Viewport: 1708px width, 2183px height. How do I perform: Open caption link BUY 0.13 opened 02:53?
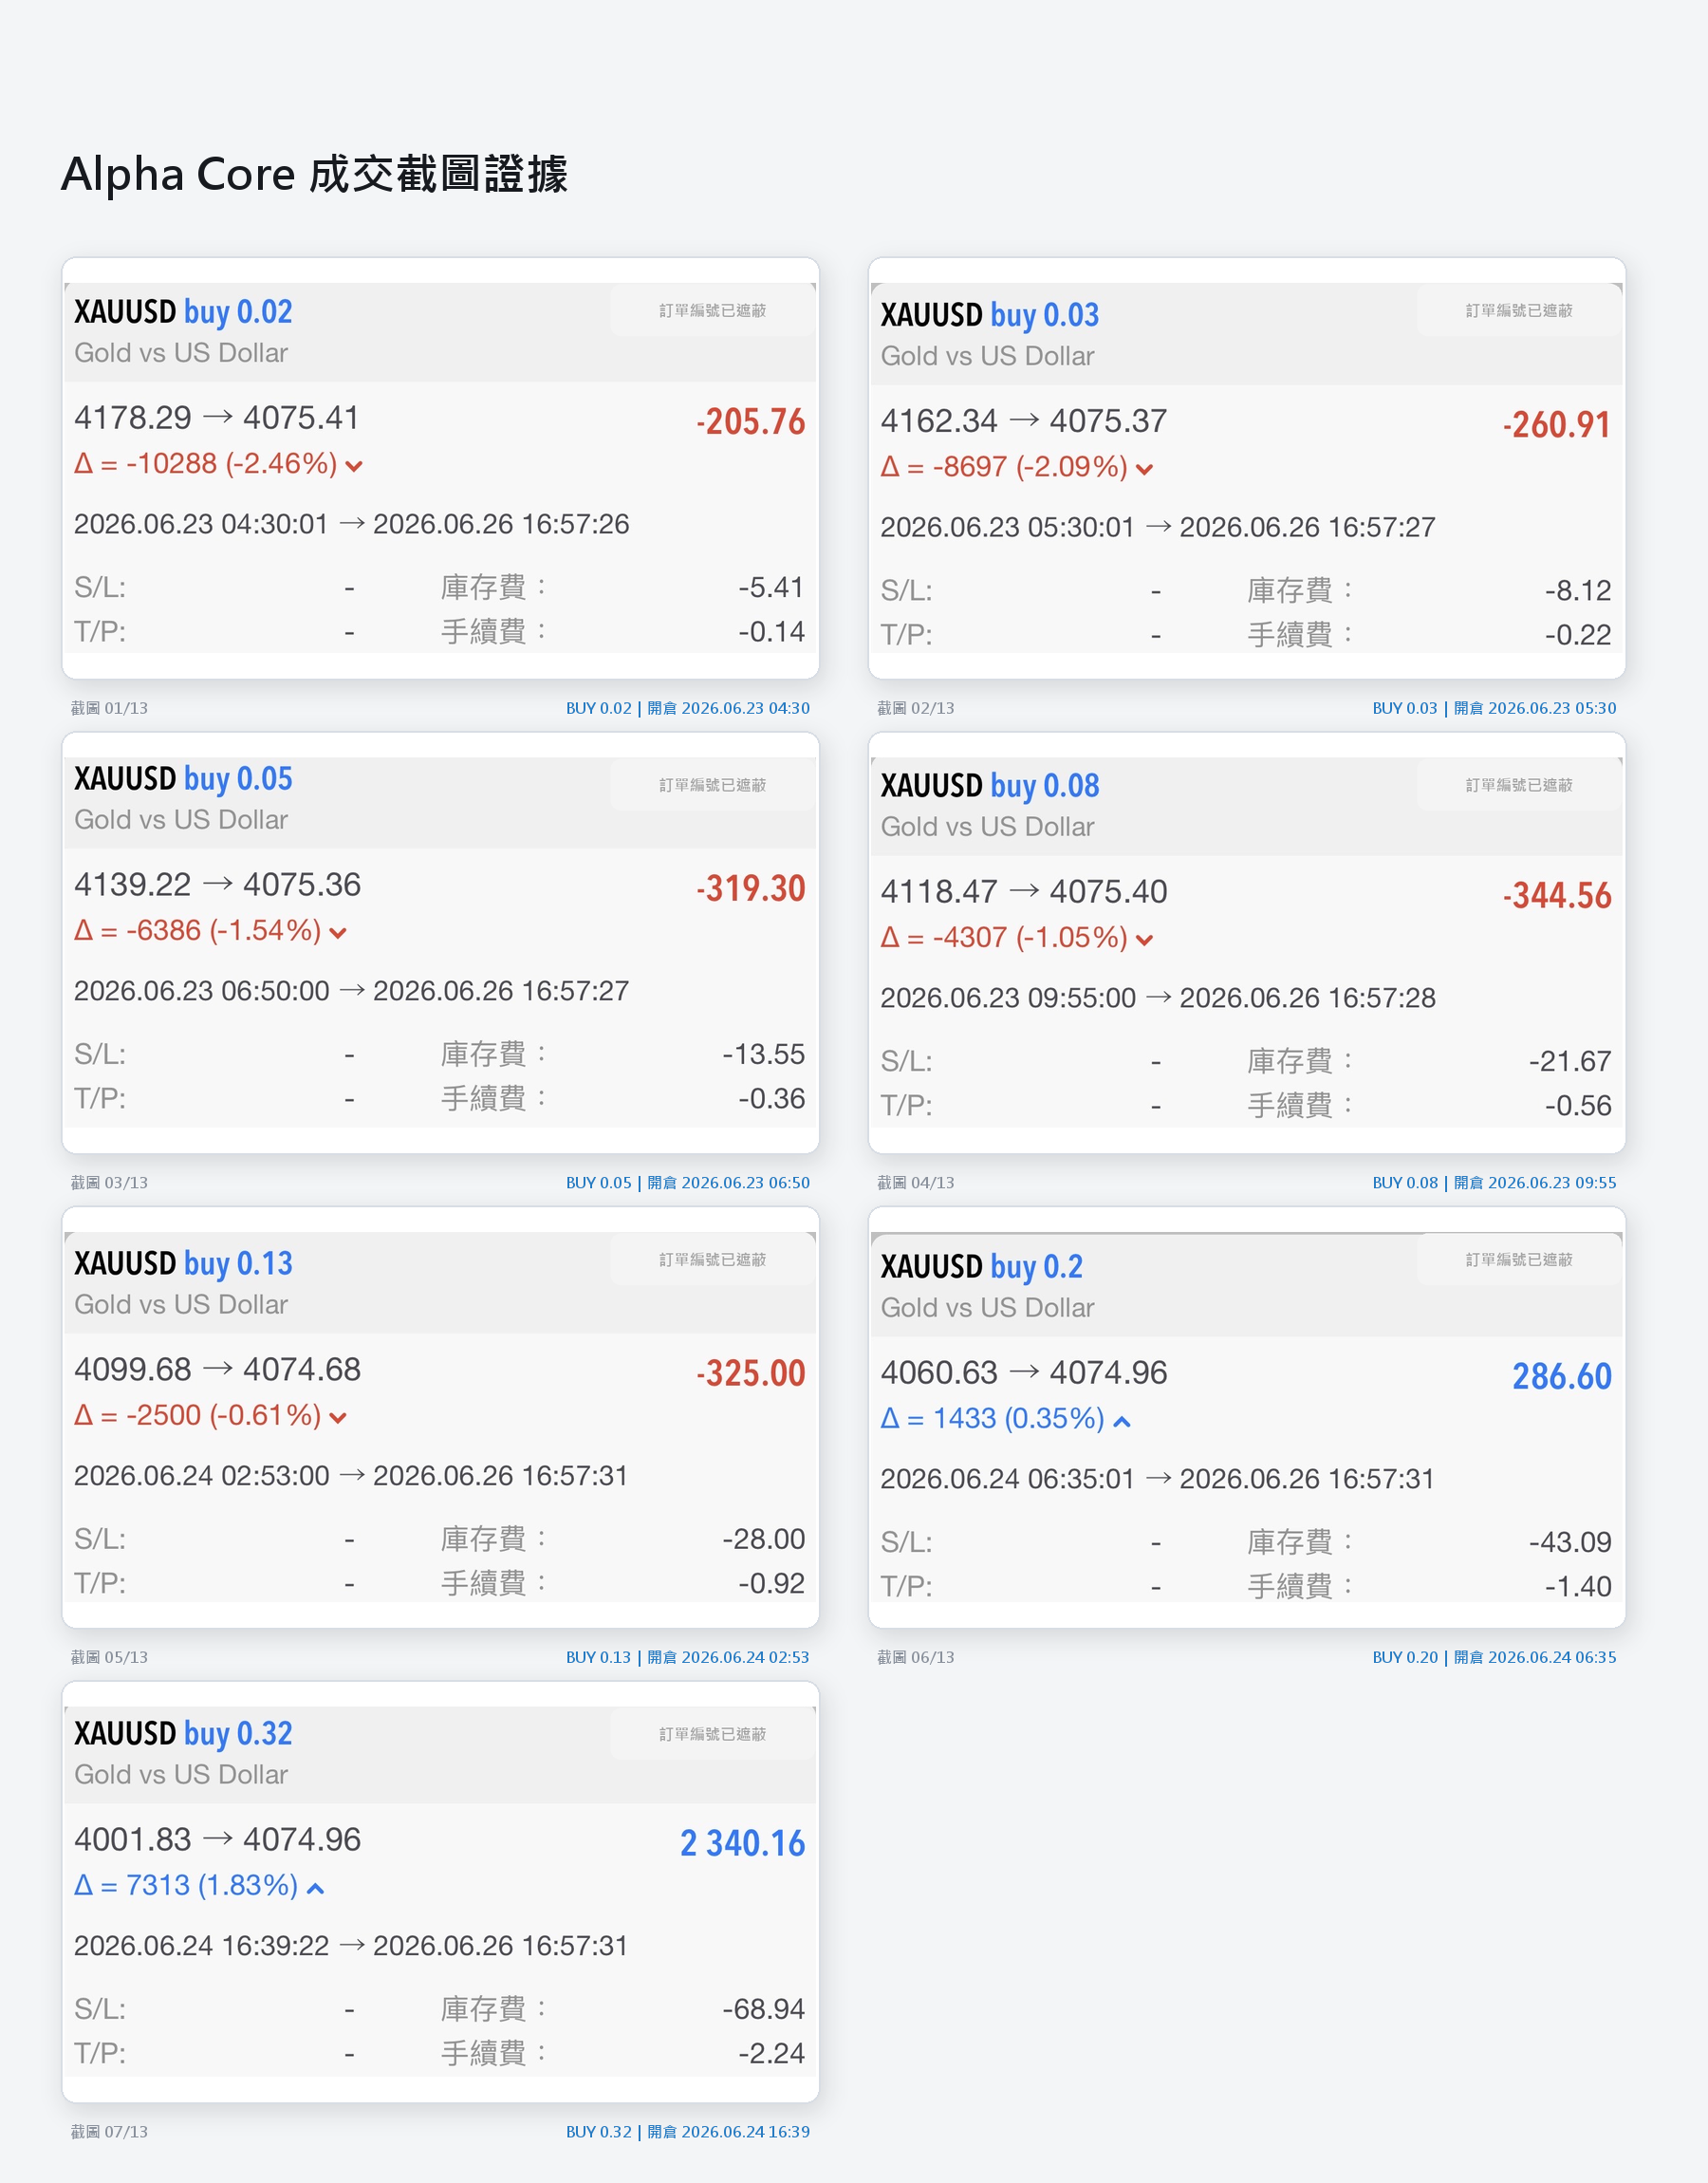tap(687, 1657)
